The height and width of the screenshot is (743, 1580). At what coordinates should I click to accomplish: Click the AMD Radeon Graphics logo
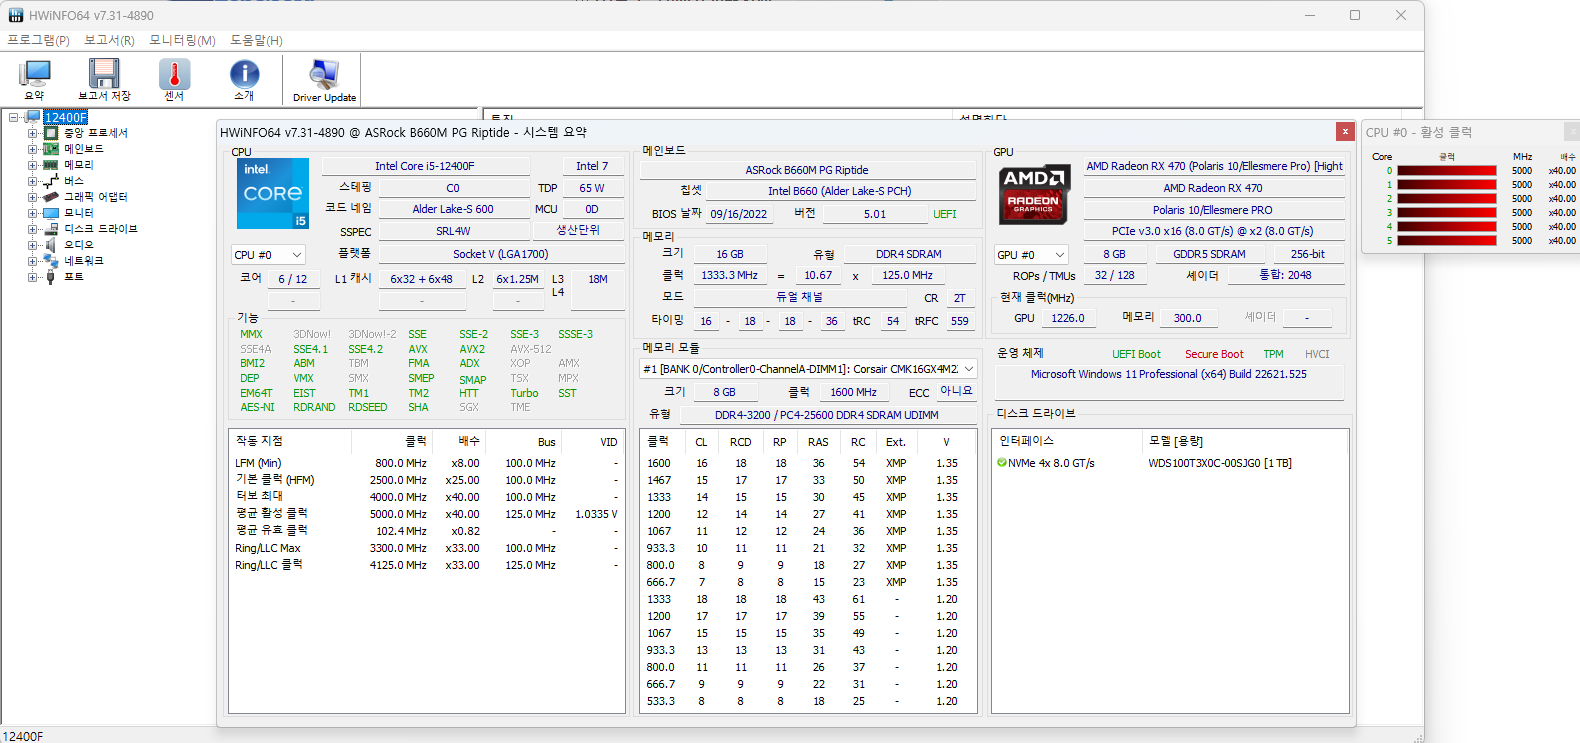click(x=1034, y=193)
